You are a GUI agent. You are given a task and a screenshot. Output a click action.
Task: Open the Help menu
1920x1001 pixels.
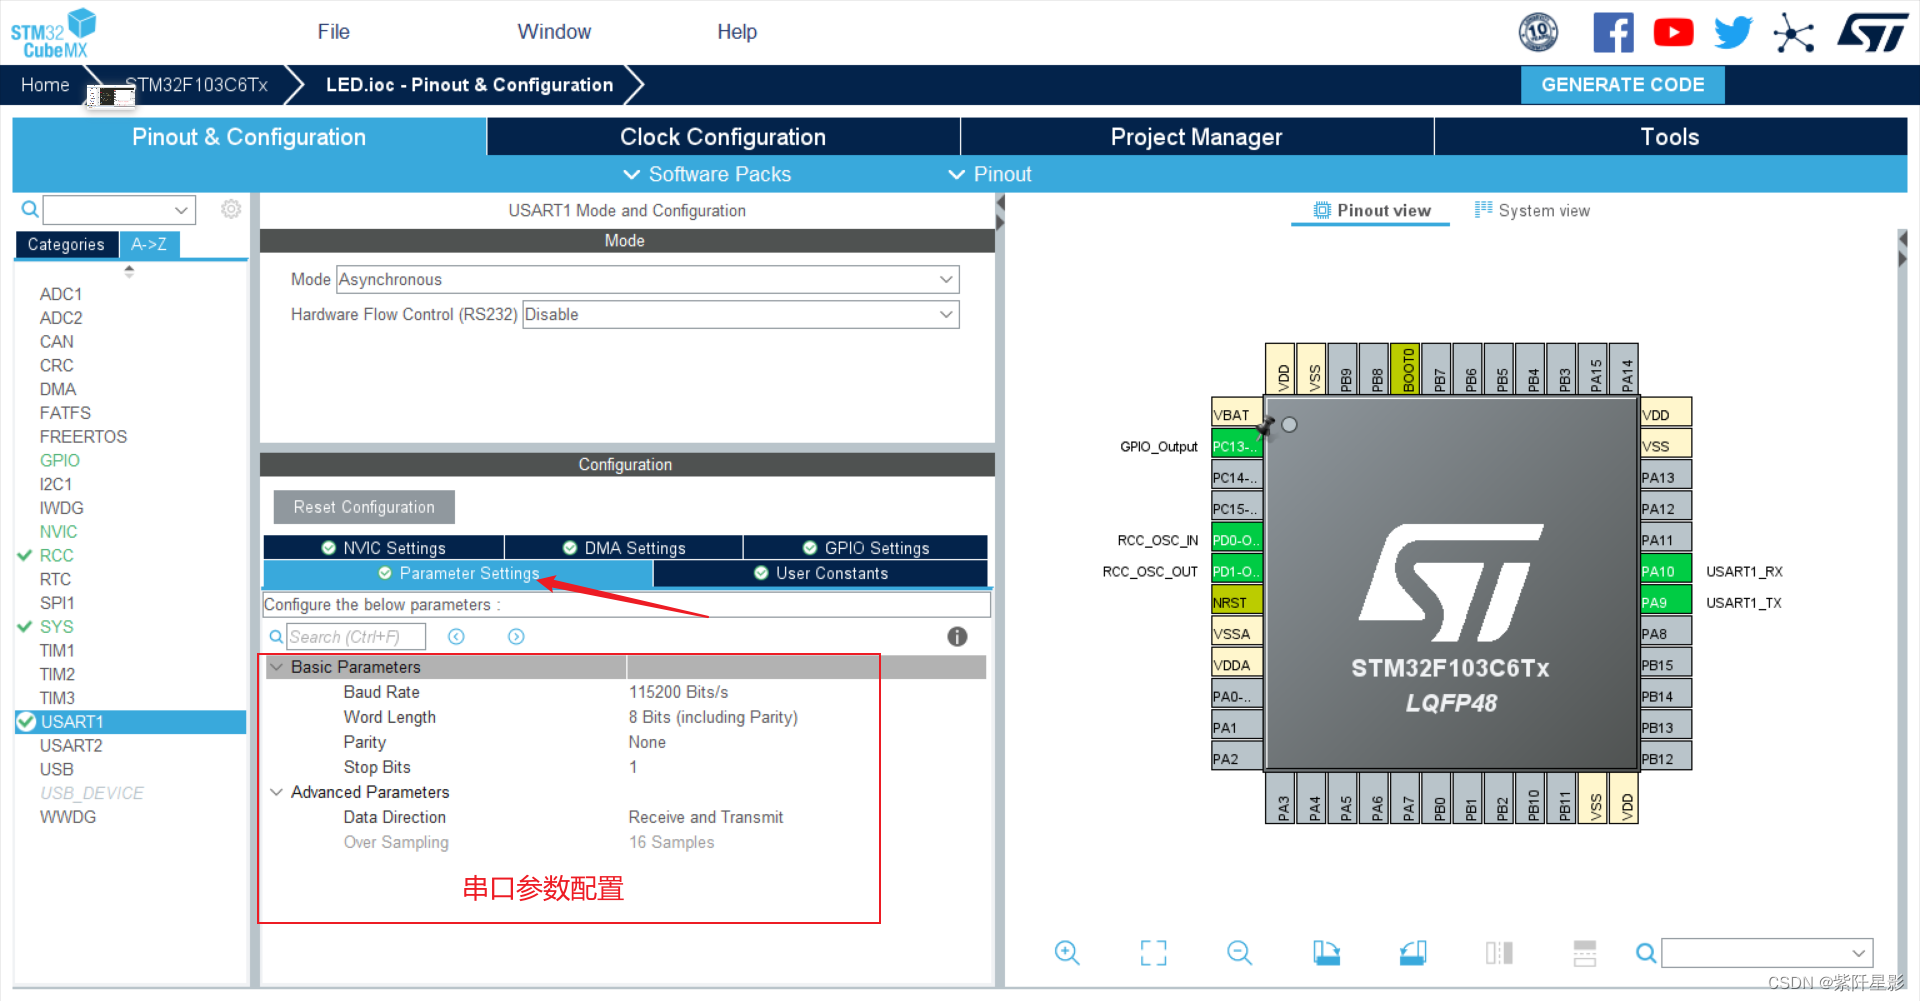737,32
